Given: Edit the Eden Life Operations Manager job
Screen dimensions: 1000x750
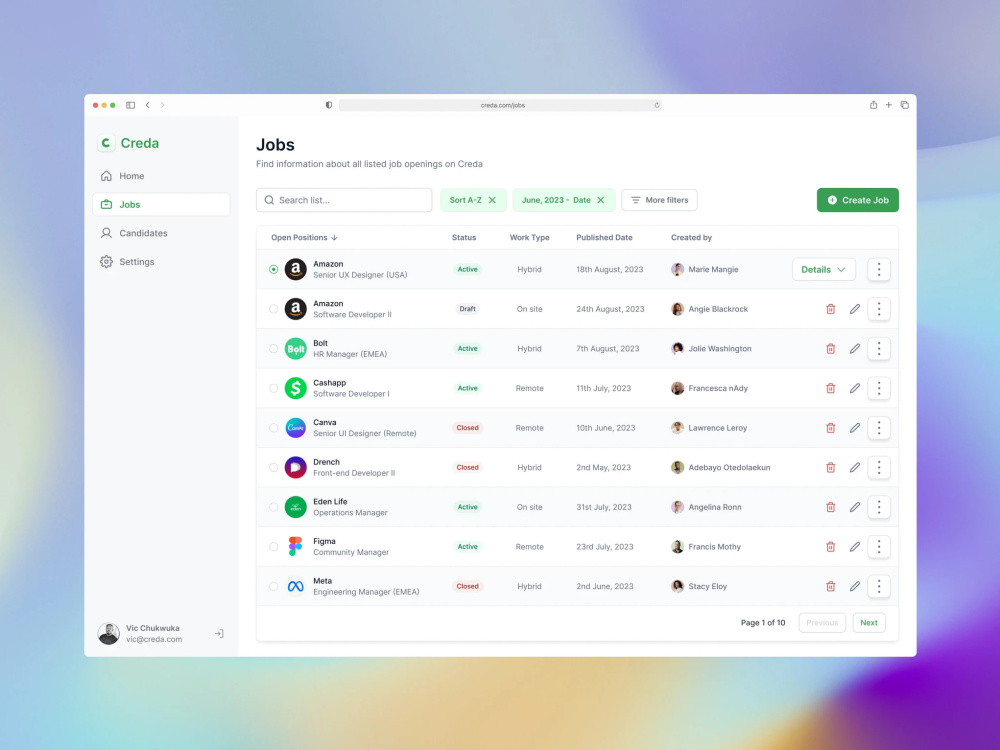Looking at the screenshot, I should coord(855,507).
